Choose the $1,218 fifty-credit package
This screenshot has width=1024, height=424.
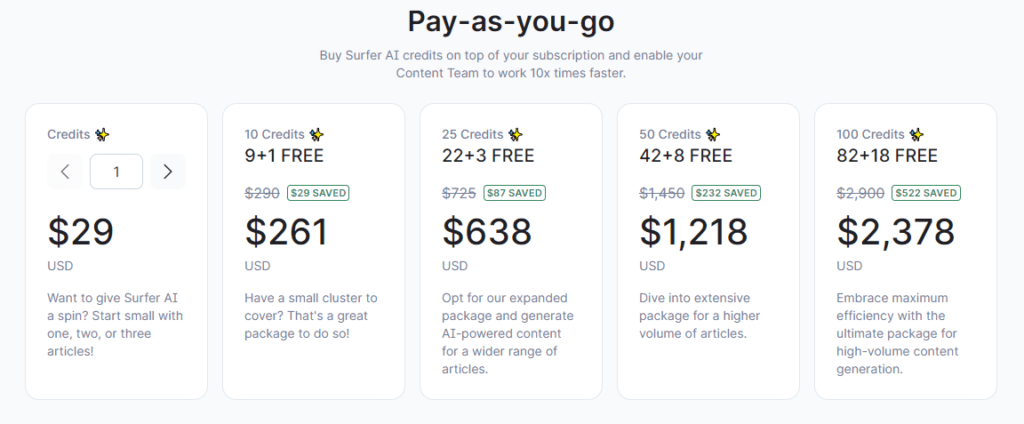[x=708, y=251]
